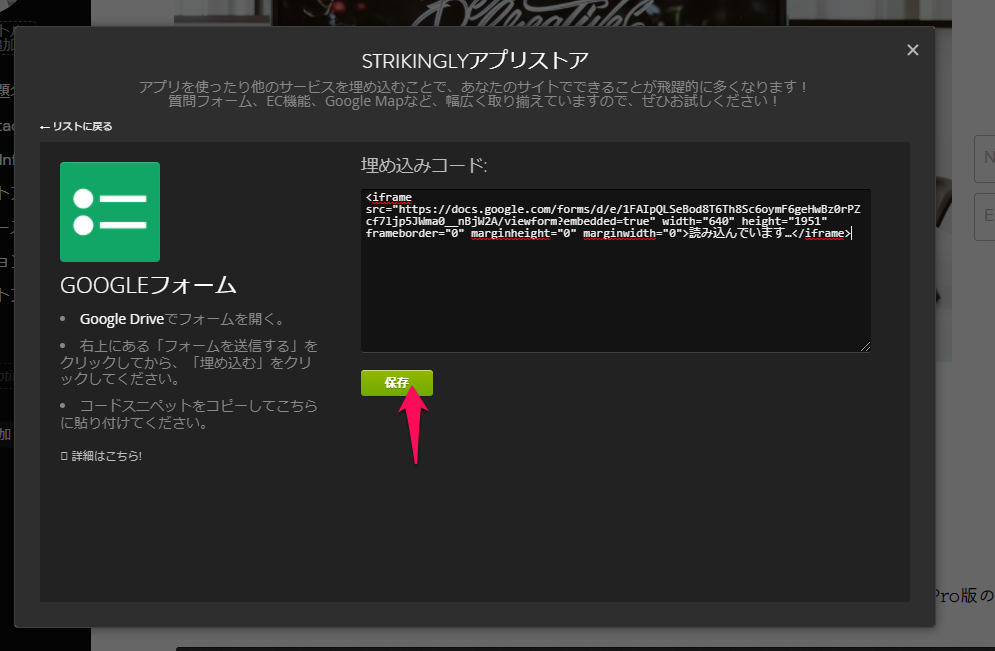The width and height of the screenshot is (995, 651).
Task: Save the embed code with 保存 button
Action: coord(397,383)
